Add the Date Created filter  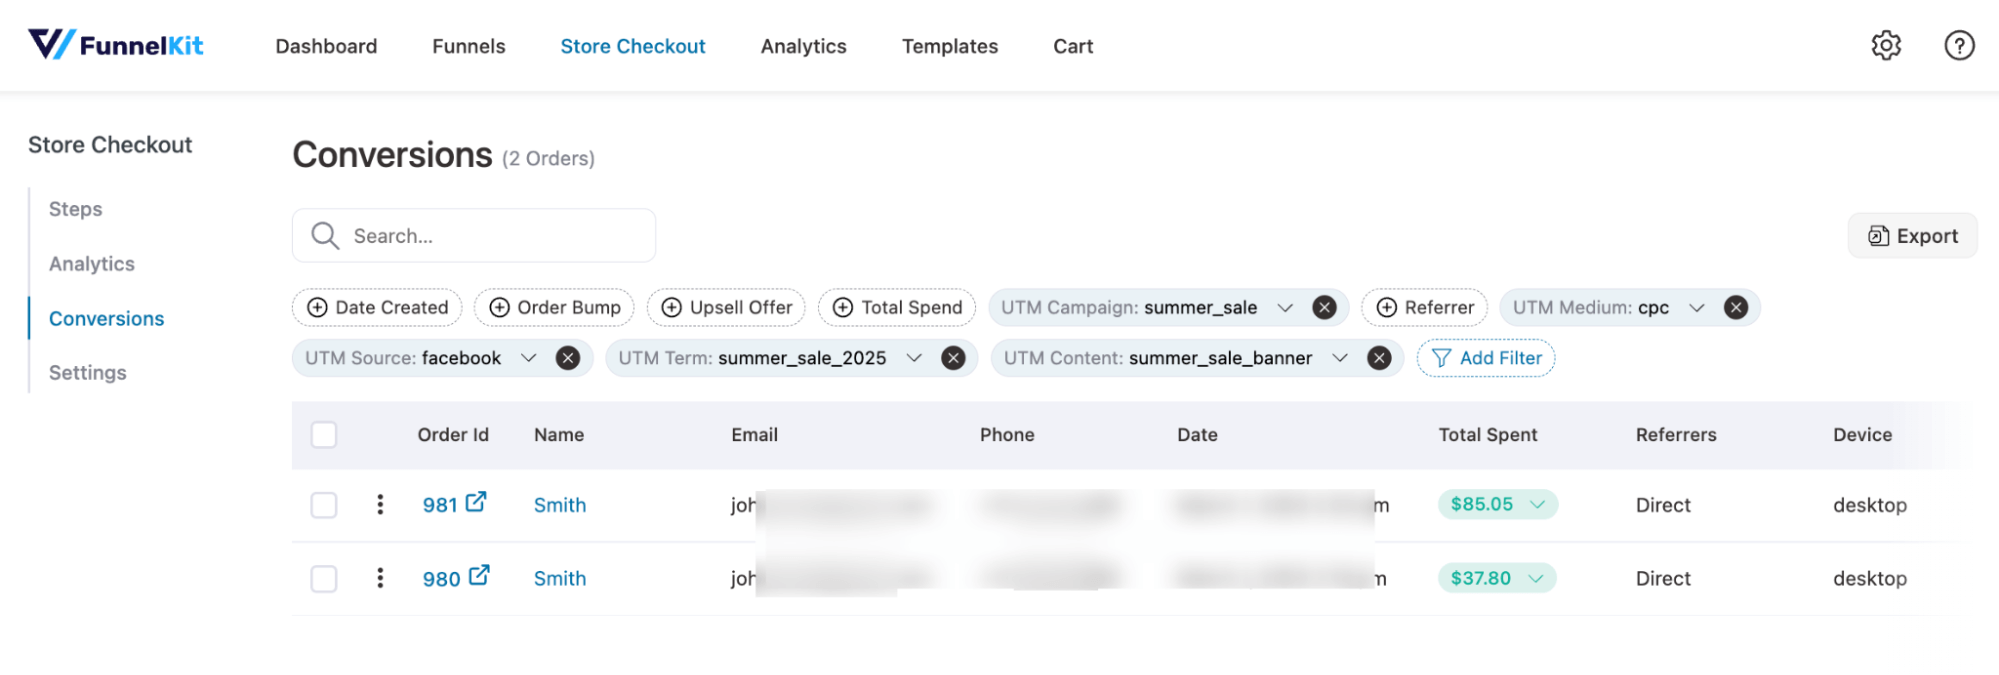377,308
